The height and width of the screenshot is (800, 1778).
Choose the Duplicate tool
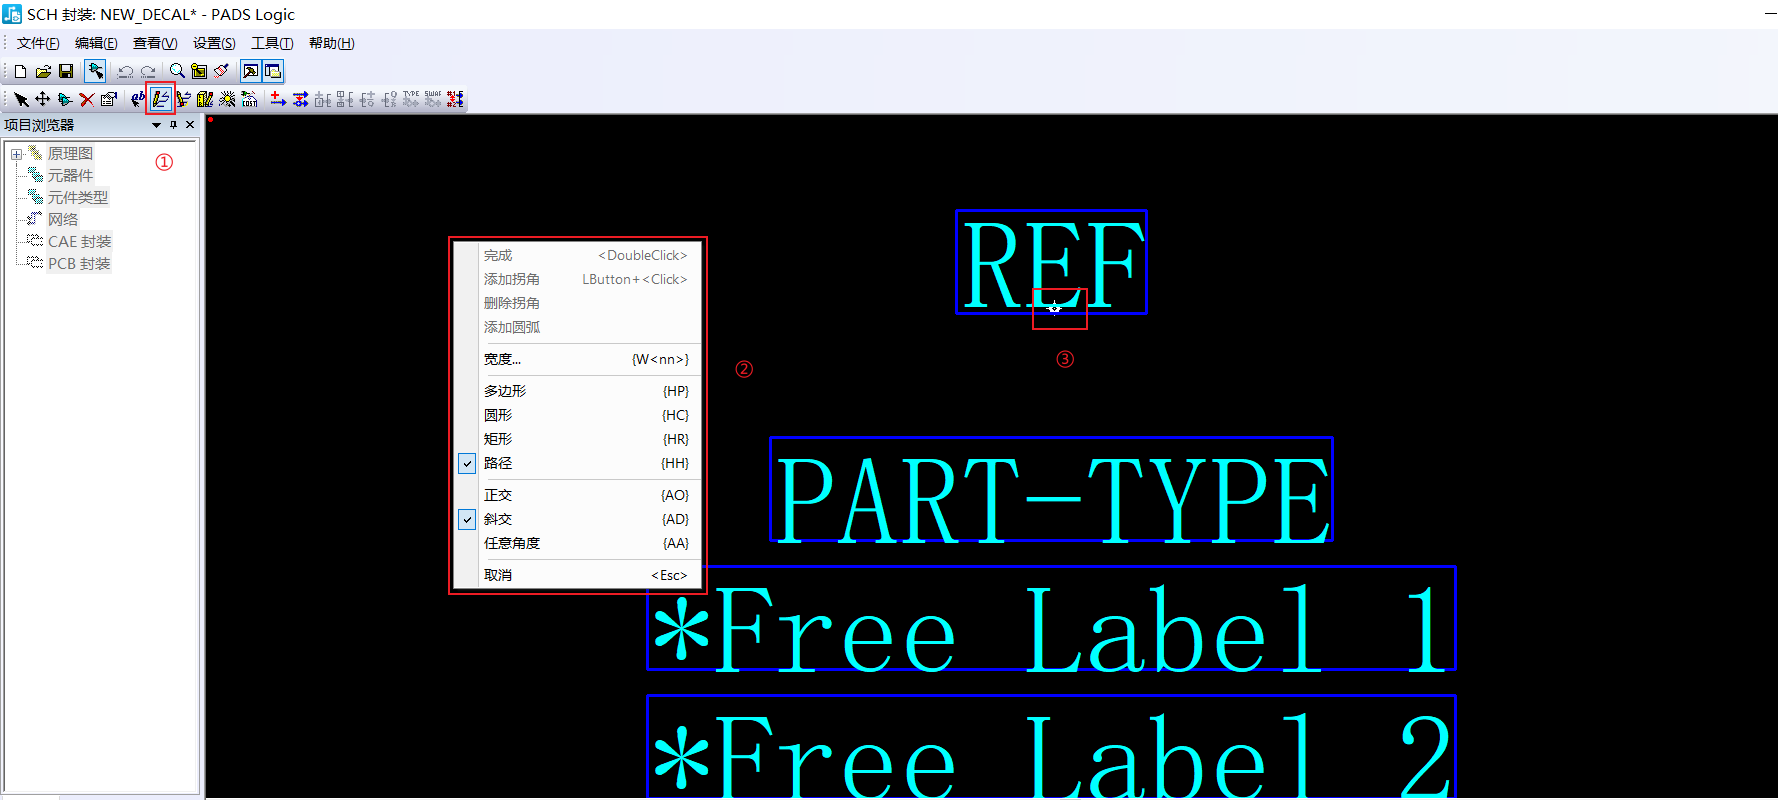point(65,99)
